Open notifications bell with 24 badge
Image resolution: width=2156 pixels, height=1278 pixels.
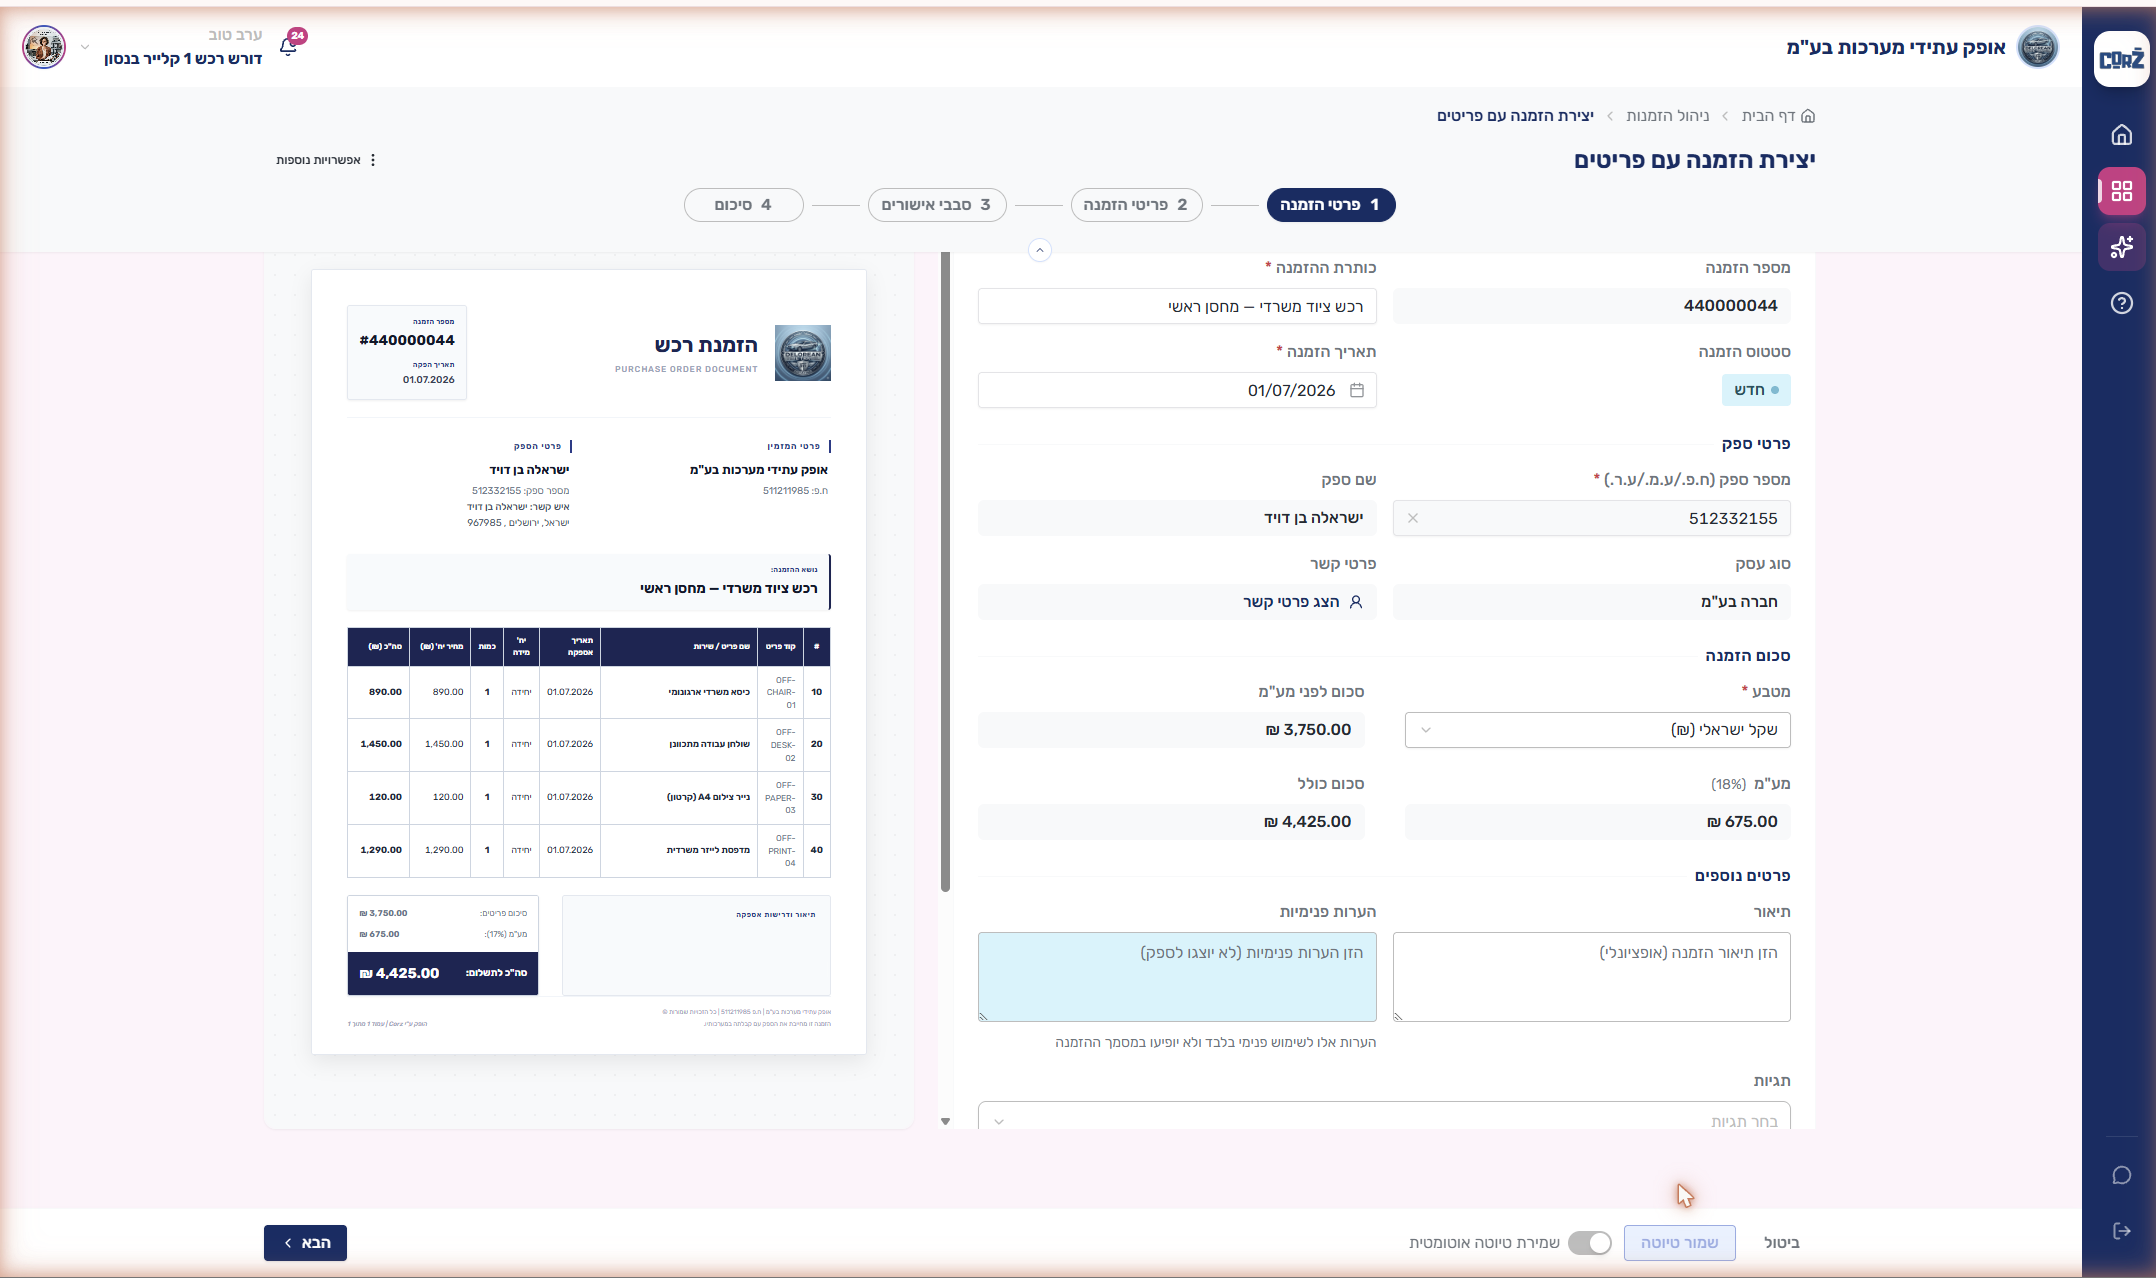[x=289, y=46]
